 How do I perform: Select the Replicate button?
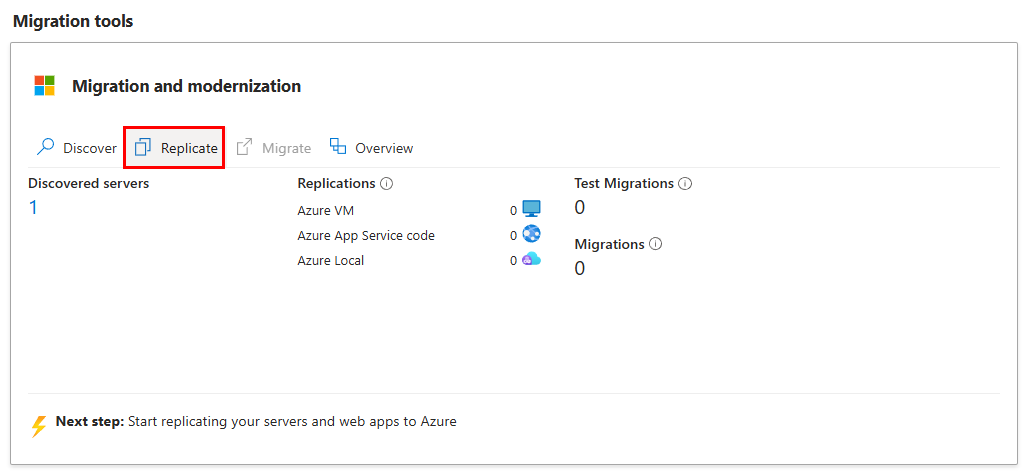[x=175, y=148]
